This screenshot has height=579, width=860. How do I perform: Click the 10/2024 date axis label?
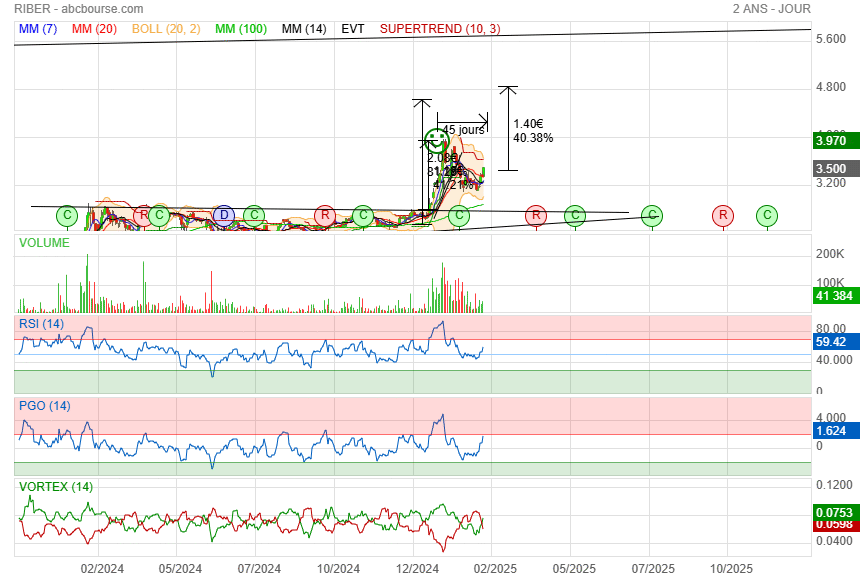pyautogui.click(x=338, y=569)
